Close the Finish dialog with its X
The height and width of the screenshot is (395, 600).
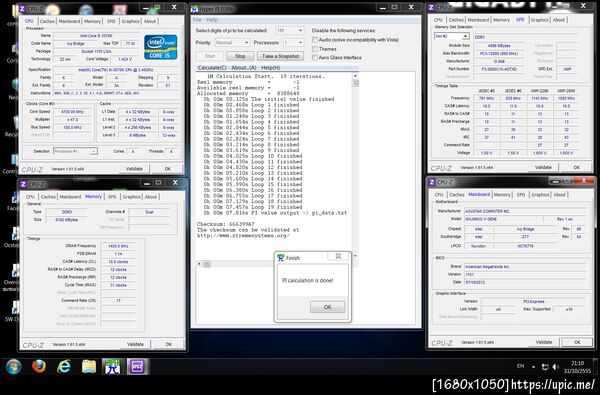pos(338,256)
